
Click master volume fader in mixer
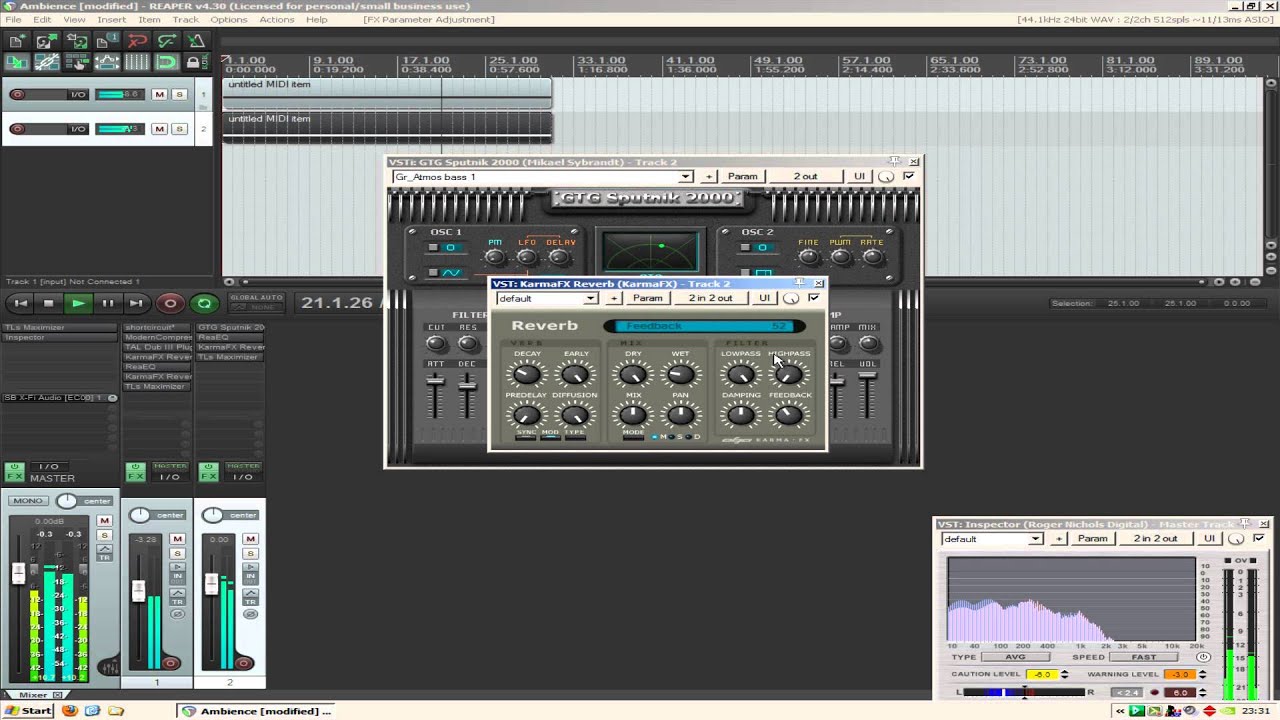pos(18,573)
